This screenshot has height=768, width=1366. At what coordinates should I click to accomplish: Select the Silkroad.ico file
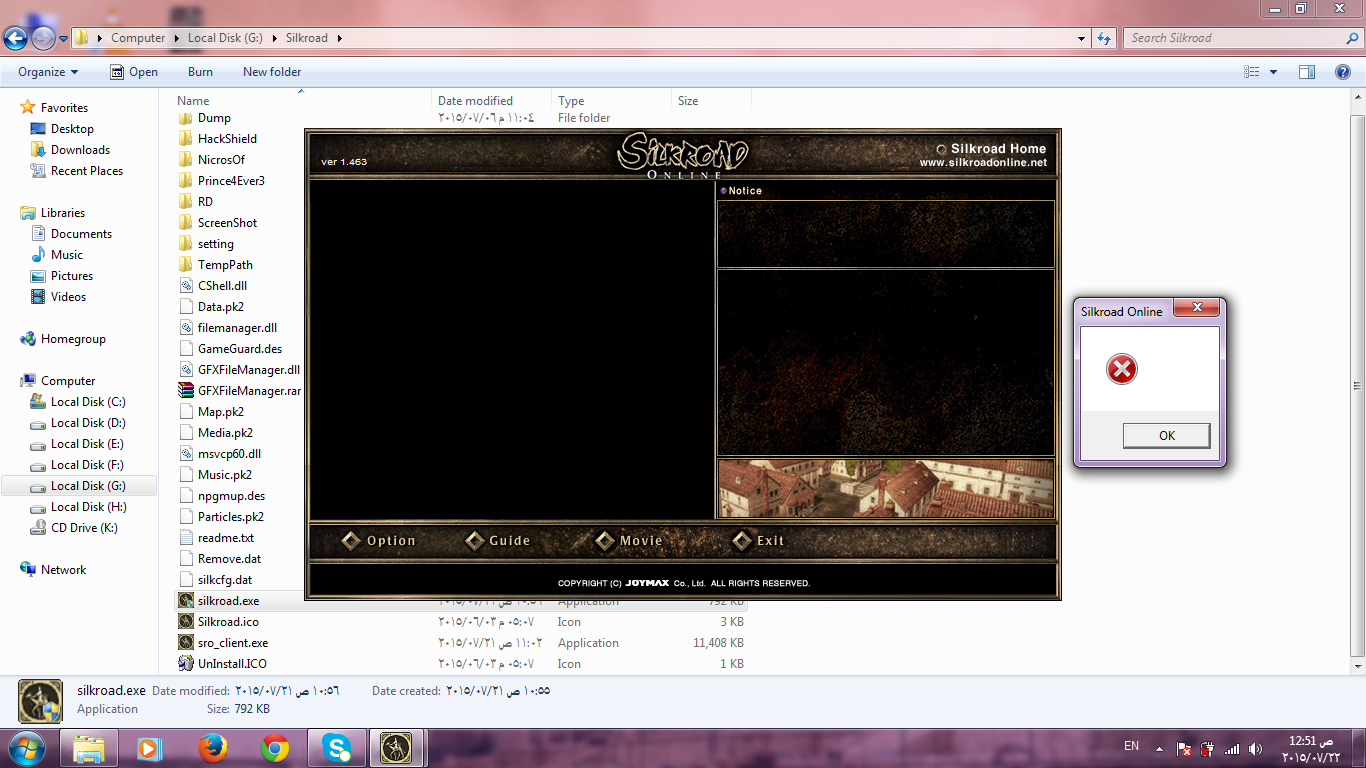point(228,622)
